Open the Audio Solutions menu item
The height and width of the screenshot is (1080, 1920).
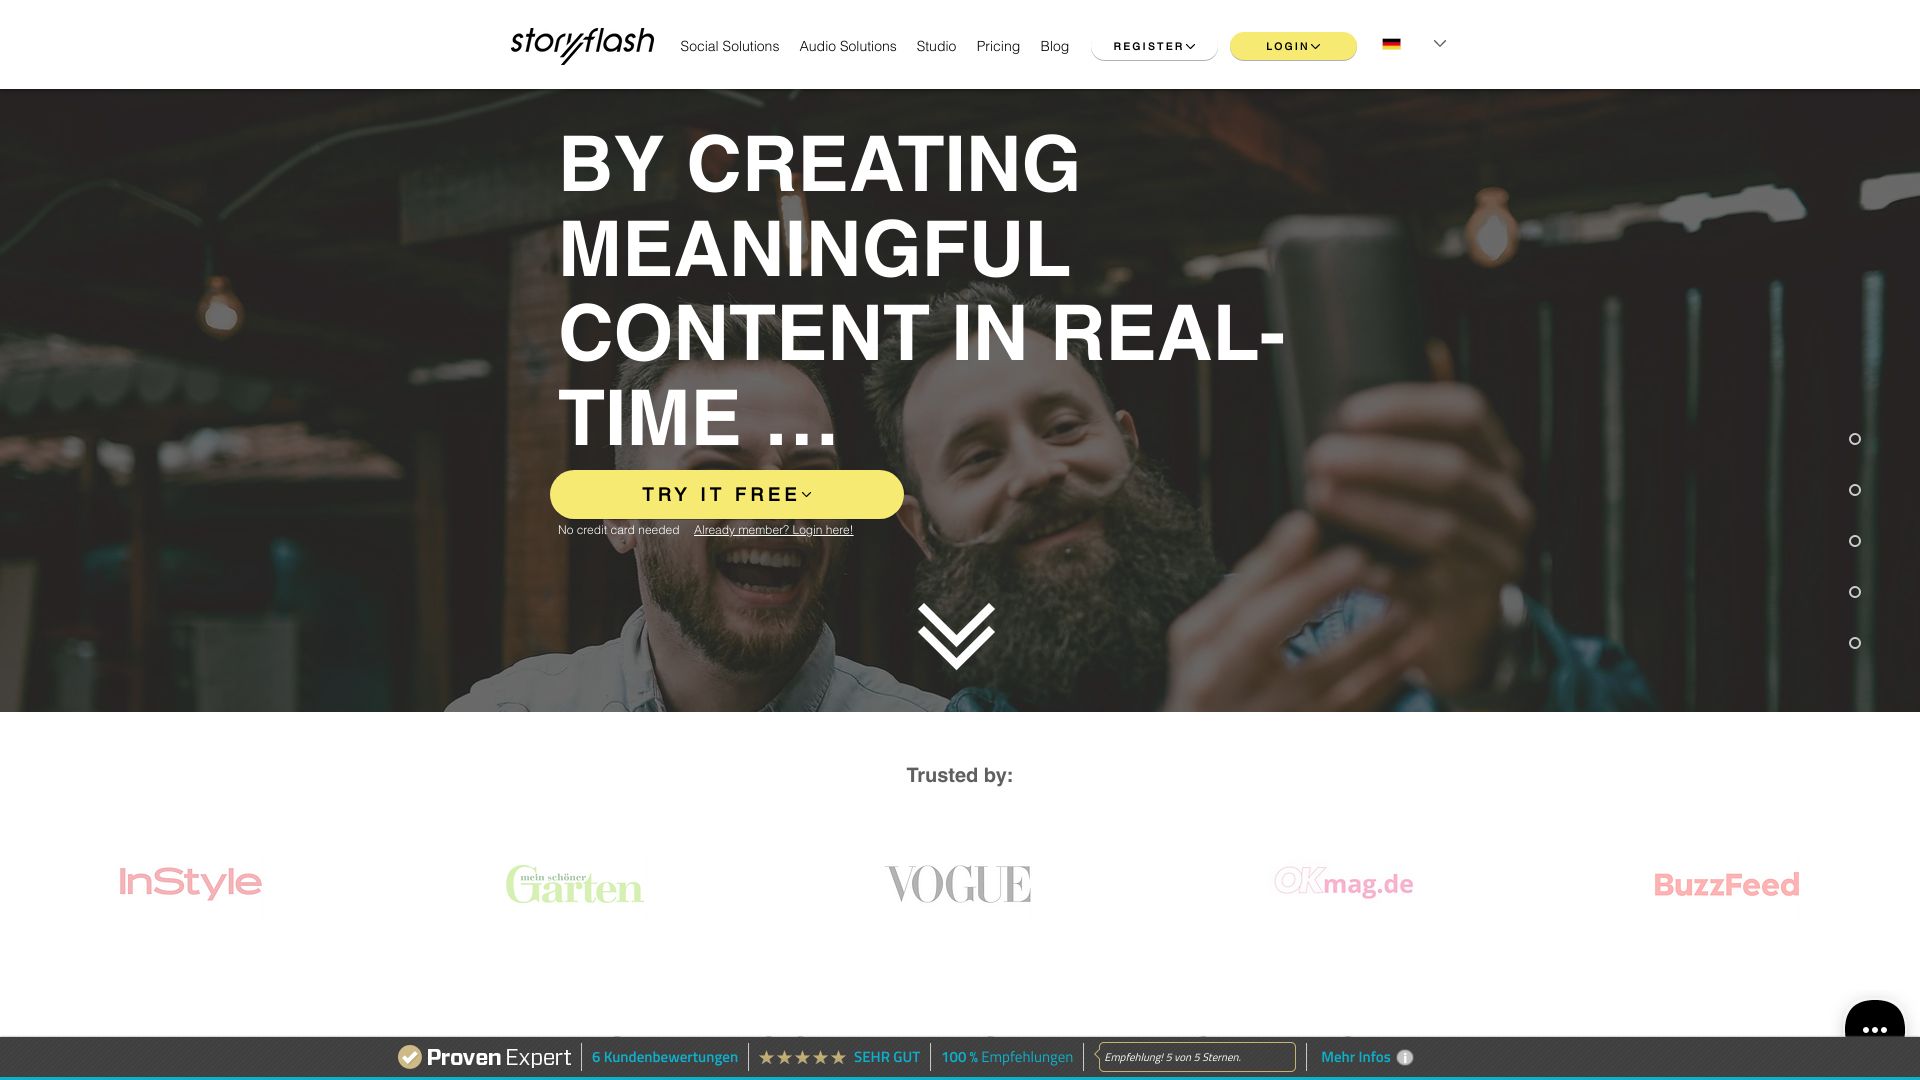pos(848,45)
